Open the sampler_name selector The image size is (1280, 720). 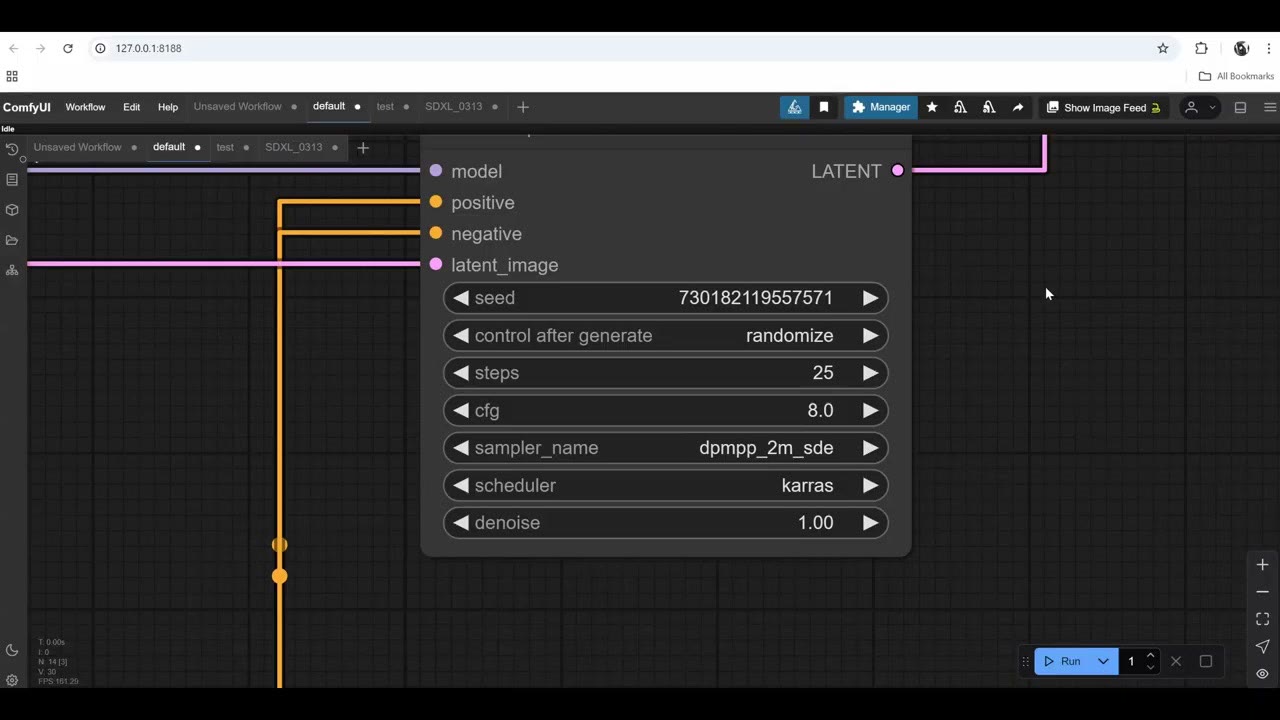[666, 448]
